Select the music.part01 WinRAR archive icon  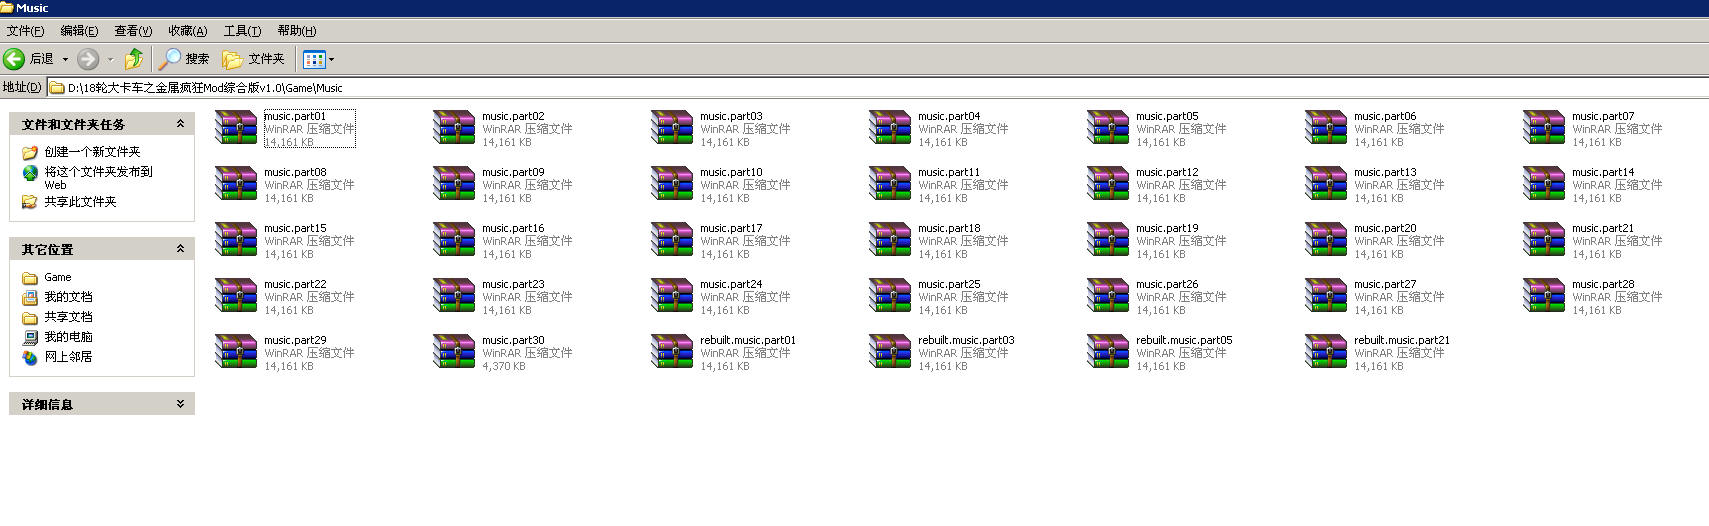[x=236, y=128]
